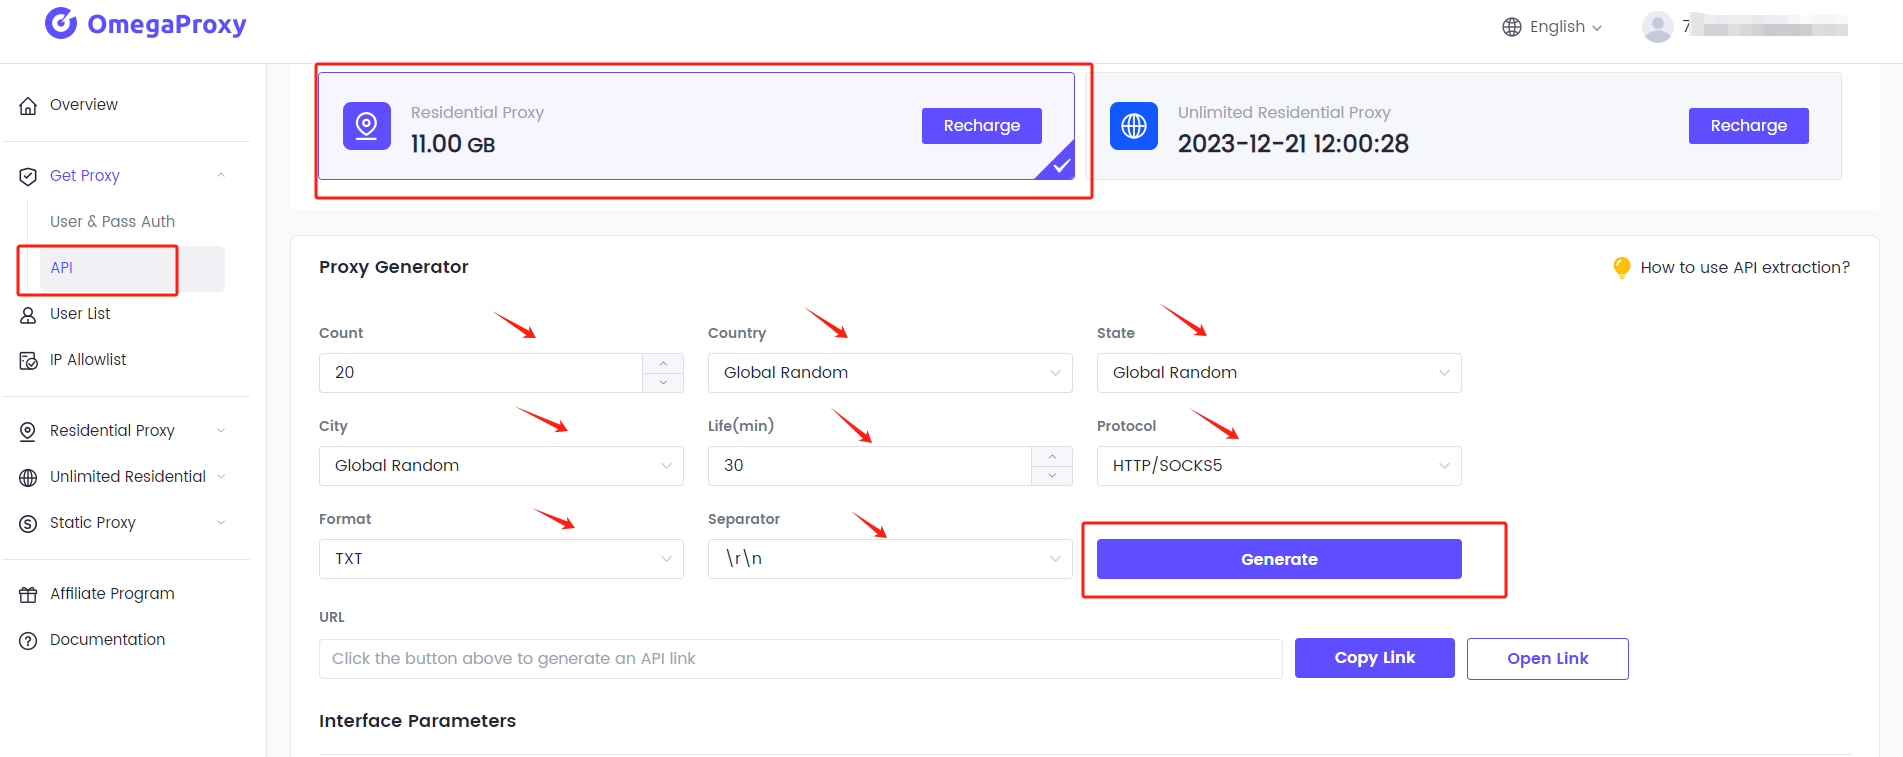Open User & Pass Auth menu item
The width and height of the screenshot is (1903, 757).
point(112,221)
